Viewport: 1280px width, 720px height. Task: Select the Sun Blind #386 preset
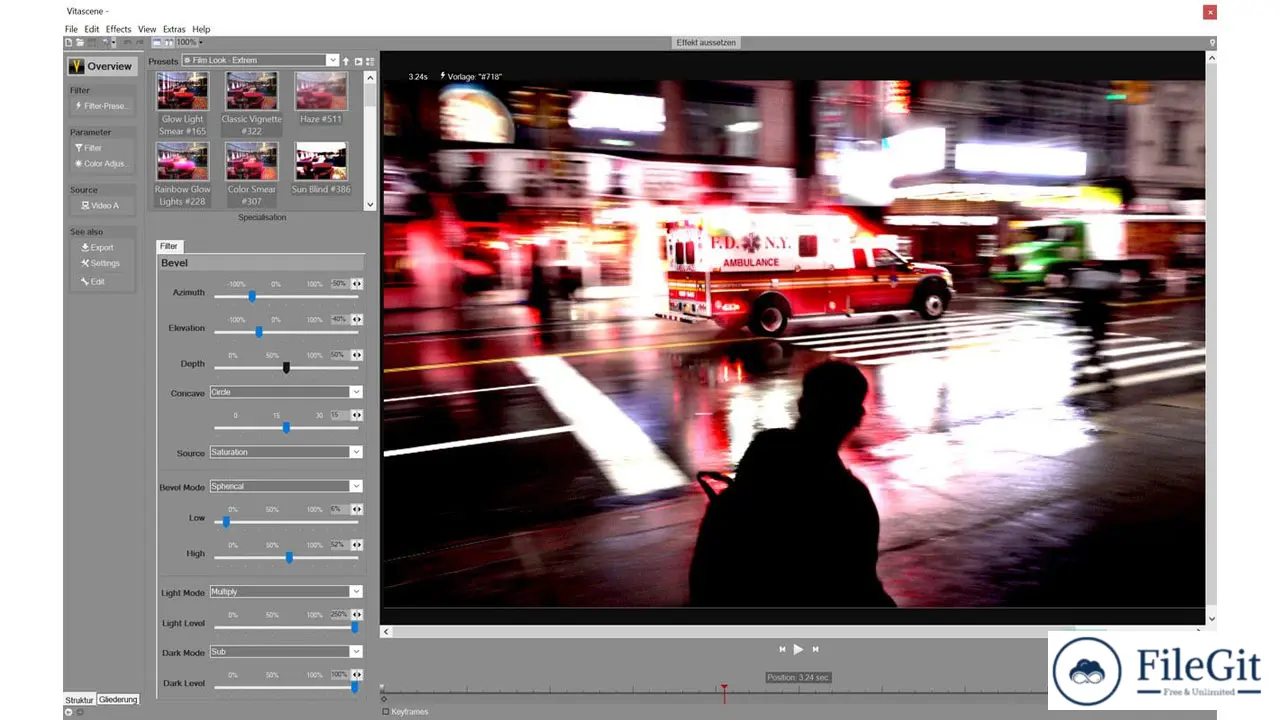click(321, 168)
